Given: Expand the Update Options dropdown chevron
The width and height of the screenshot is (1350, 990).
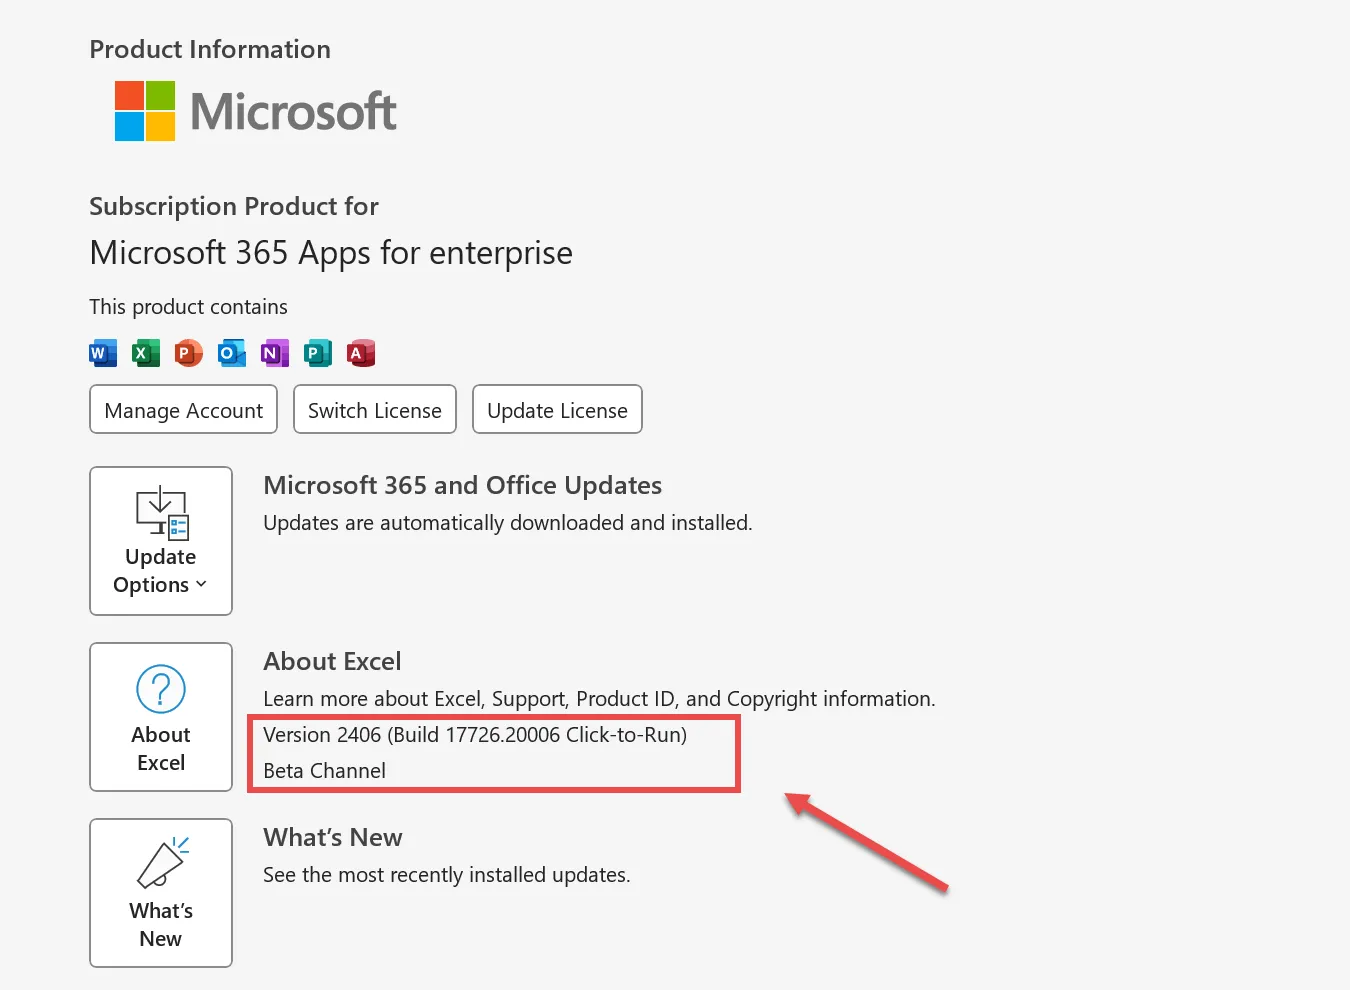Looking at the screenshot, I should pos(201,584).
